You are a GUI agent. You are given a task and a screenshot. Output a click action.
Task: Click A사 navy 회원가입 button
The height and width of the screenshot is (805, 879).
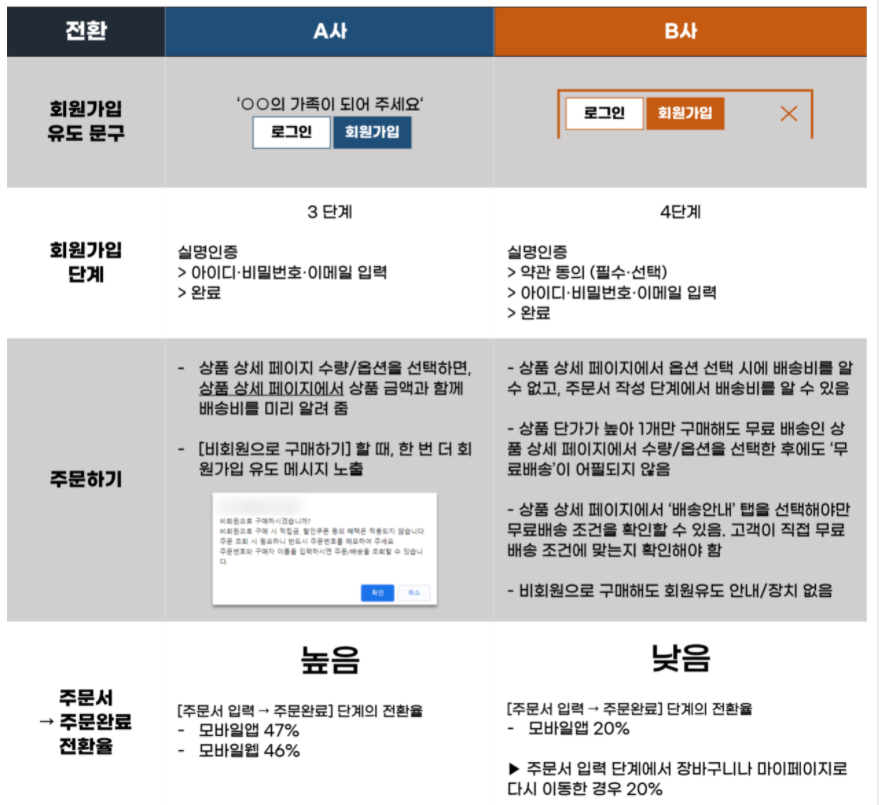371,133
